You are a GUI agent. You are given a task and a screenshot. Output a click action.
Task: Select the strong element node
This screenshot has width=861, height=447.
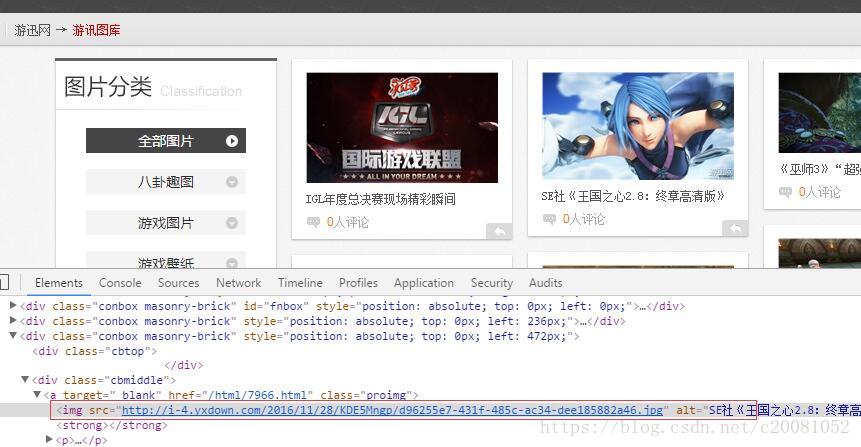(111, 426)
